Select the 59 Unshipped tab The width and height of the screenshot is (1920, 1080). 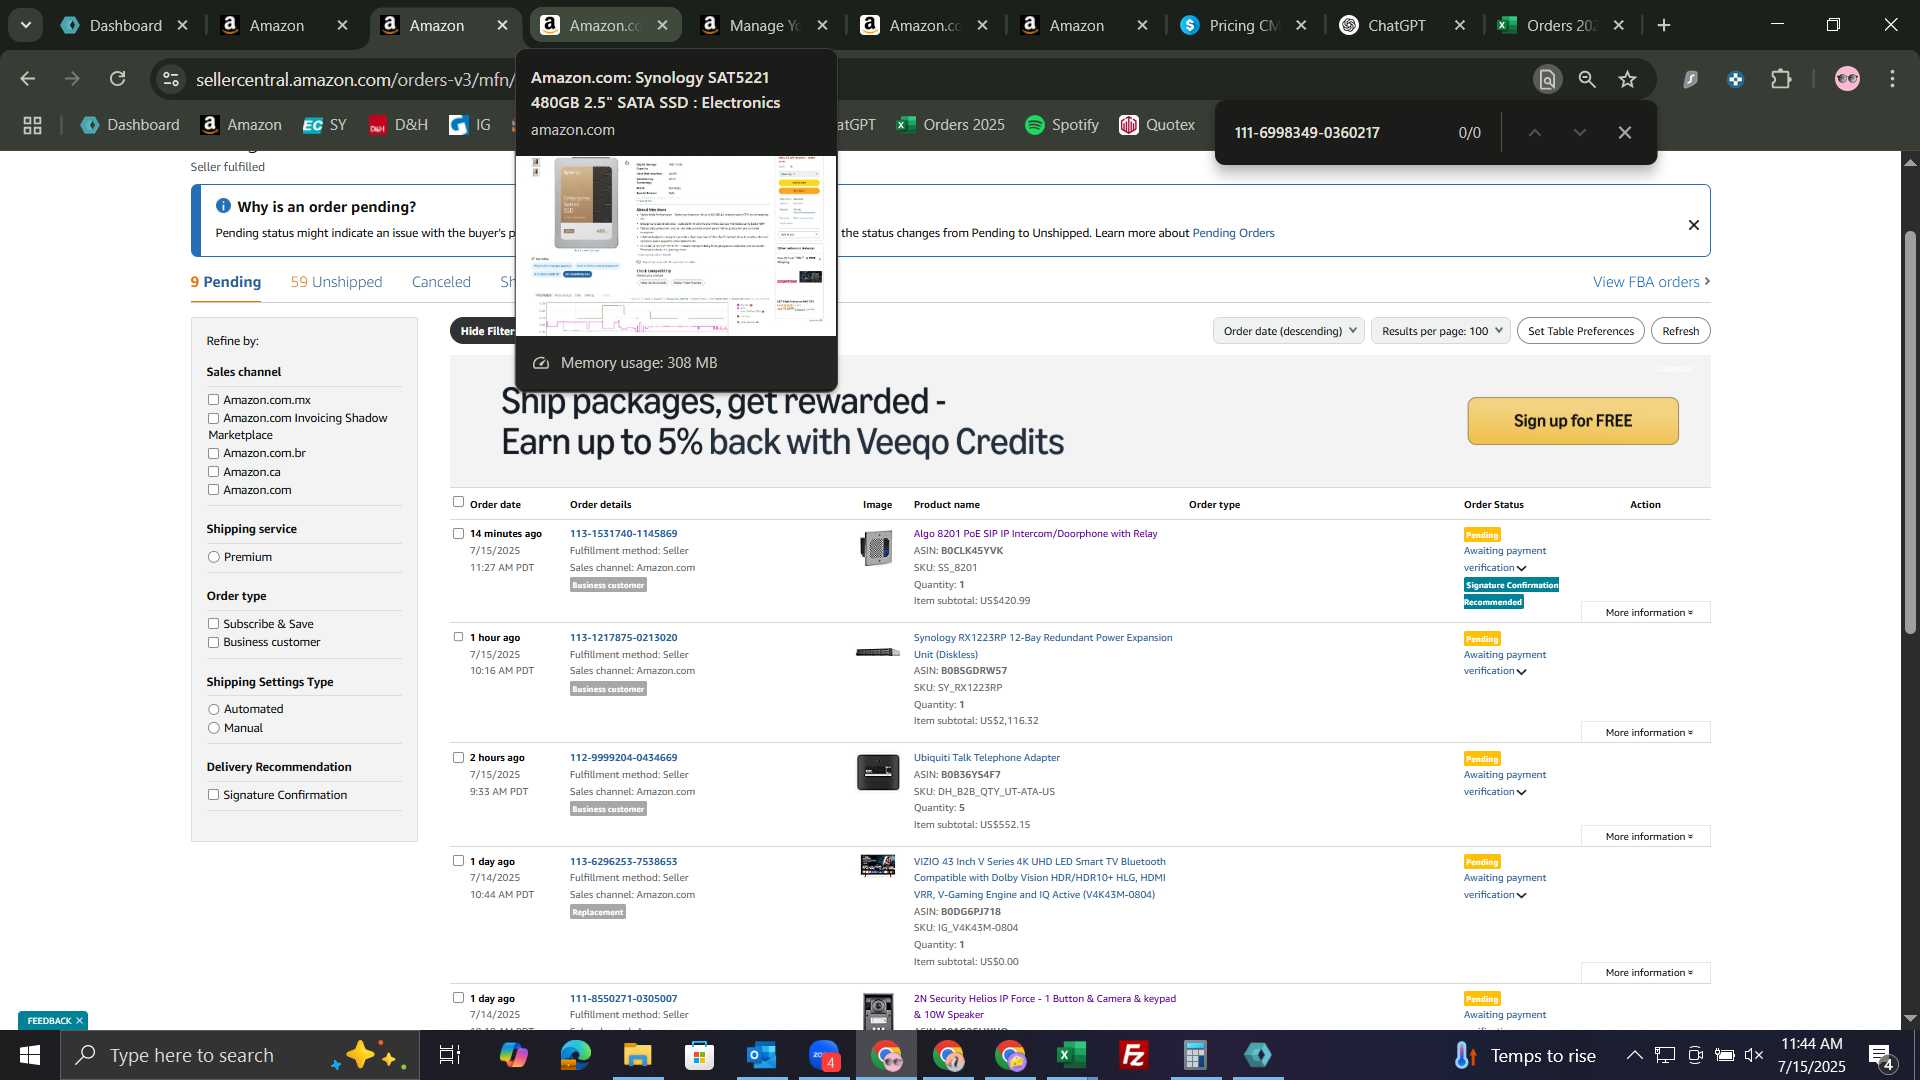[x=336, y=282]
